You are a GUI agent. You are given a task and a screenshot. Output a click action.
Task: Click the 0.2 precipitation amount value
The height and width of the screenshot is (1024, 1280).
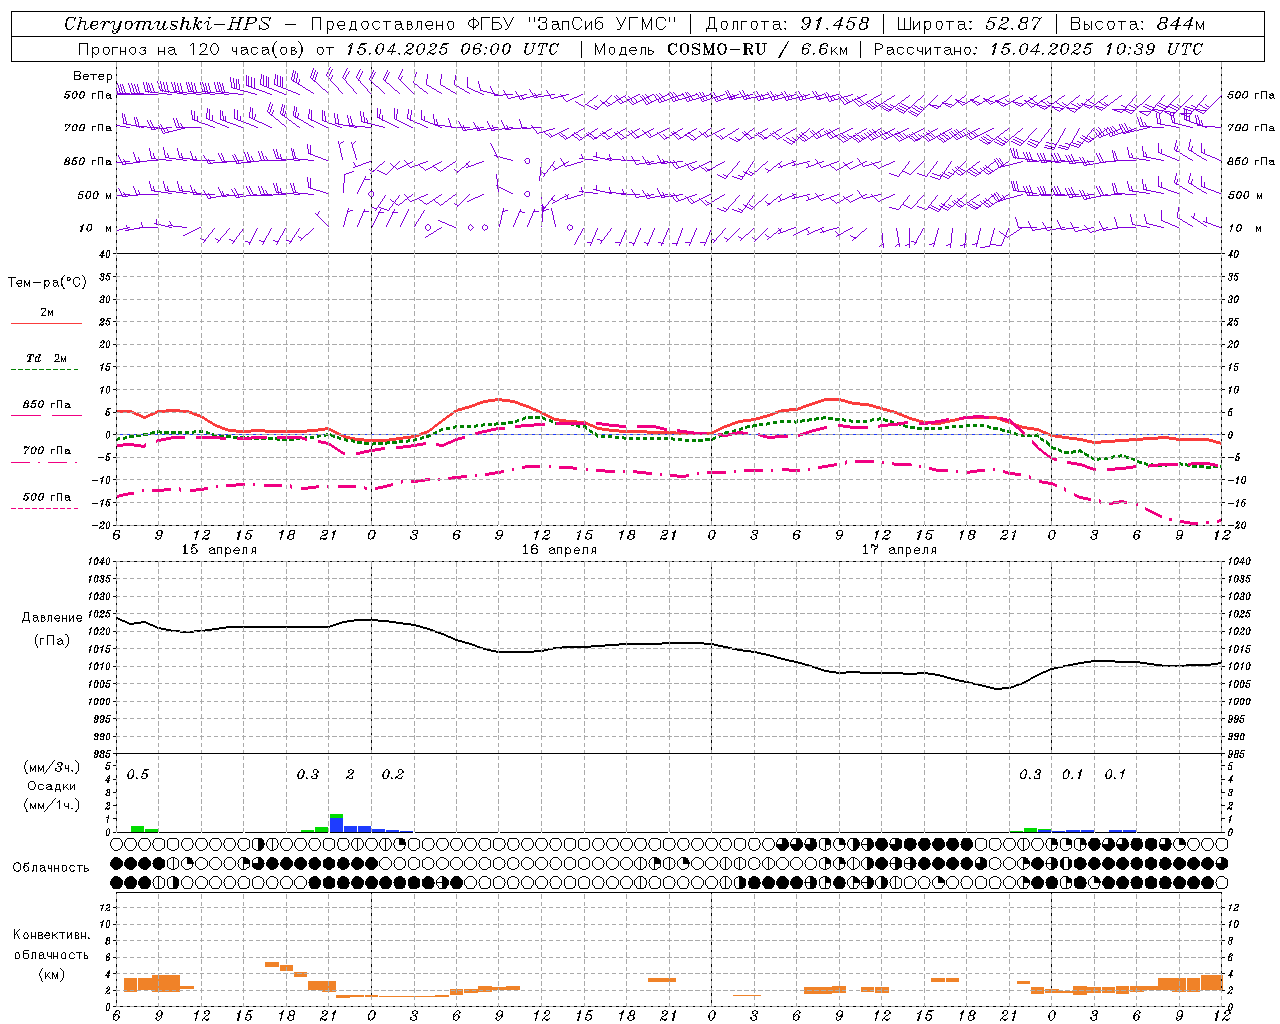click(393, 775)
